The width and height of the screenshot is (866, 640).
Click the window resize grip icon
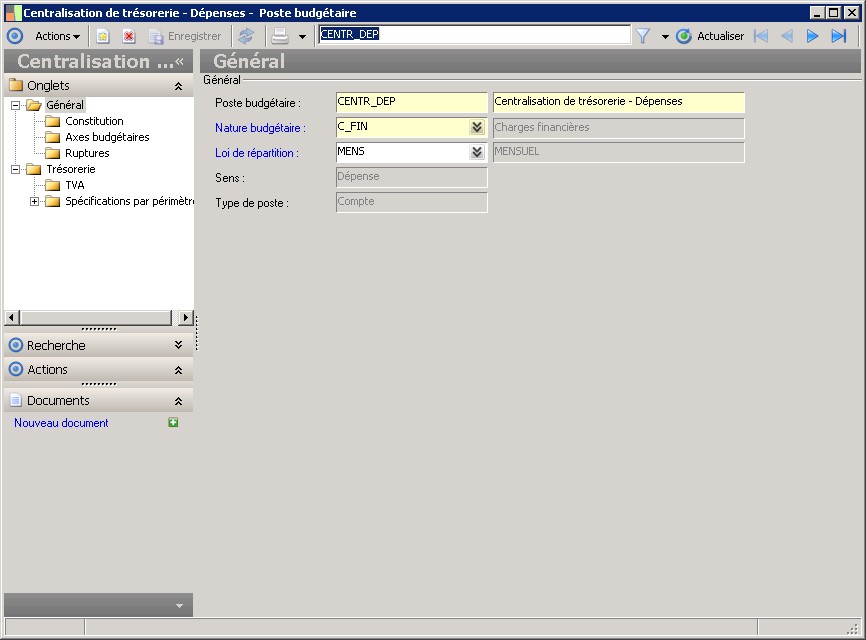click(854, 628)
